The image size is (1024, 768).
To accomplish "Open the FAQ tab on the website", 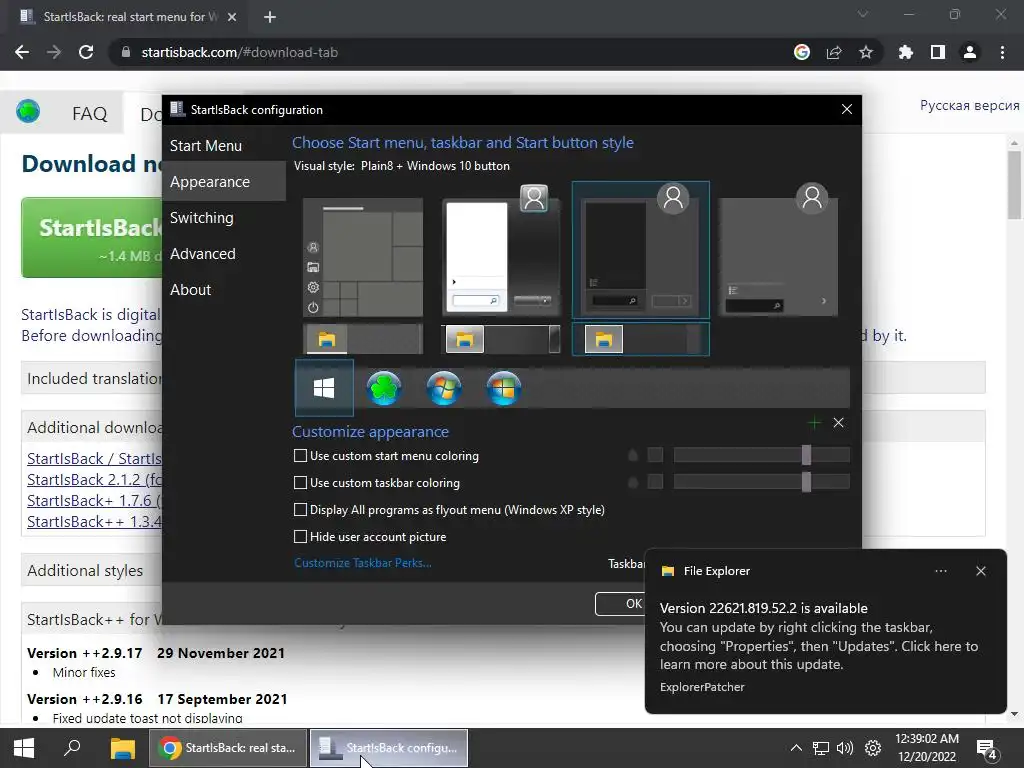I will (89, 114).
